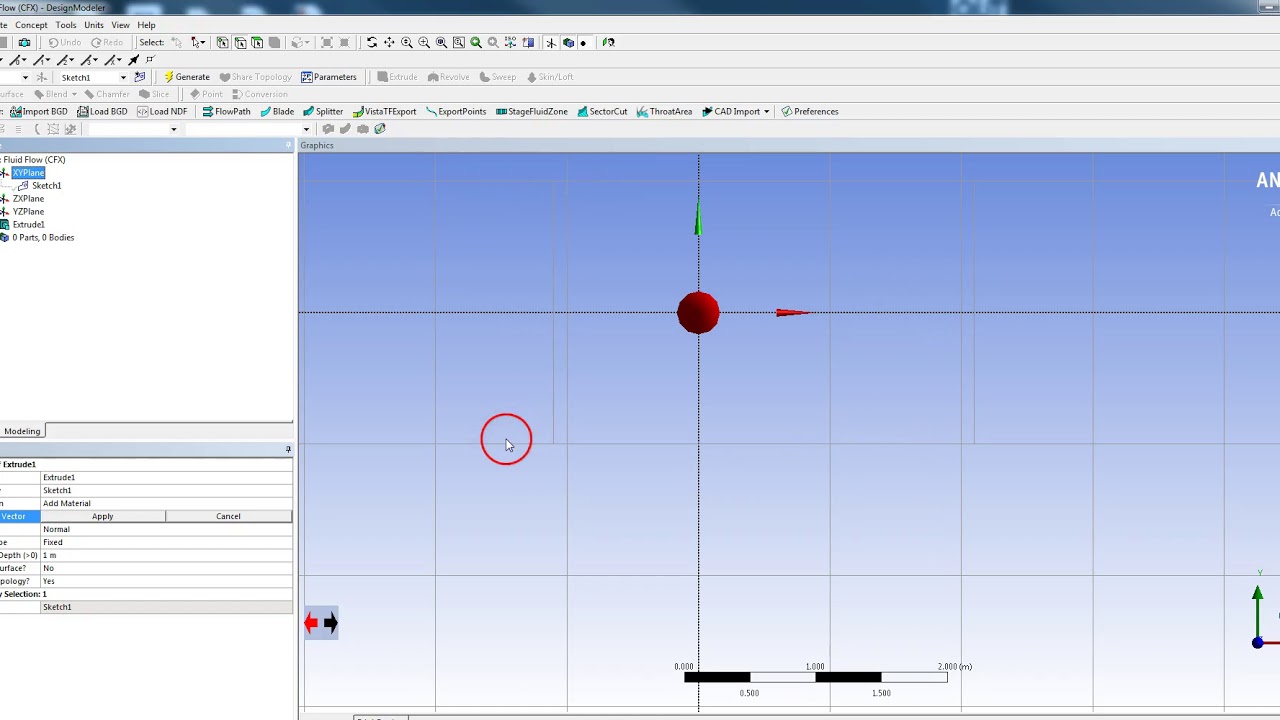
Task: Click the Generate lightning button
Action: pyautogui.click(x=187, y=77)
